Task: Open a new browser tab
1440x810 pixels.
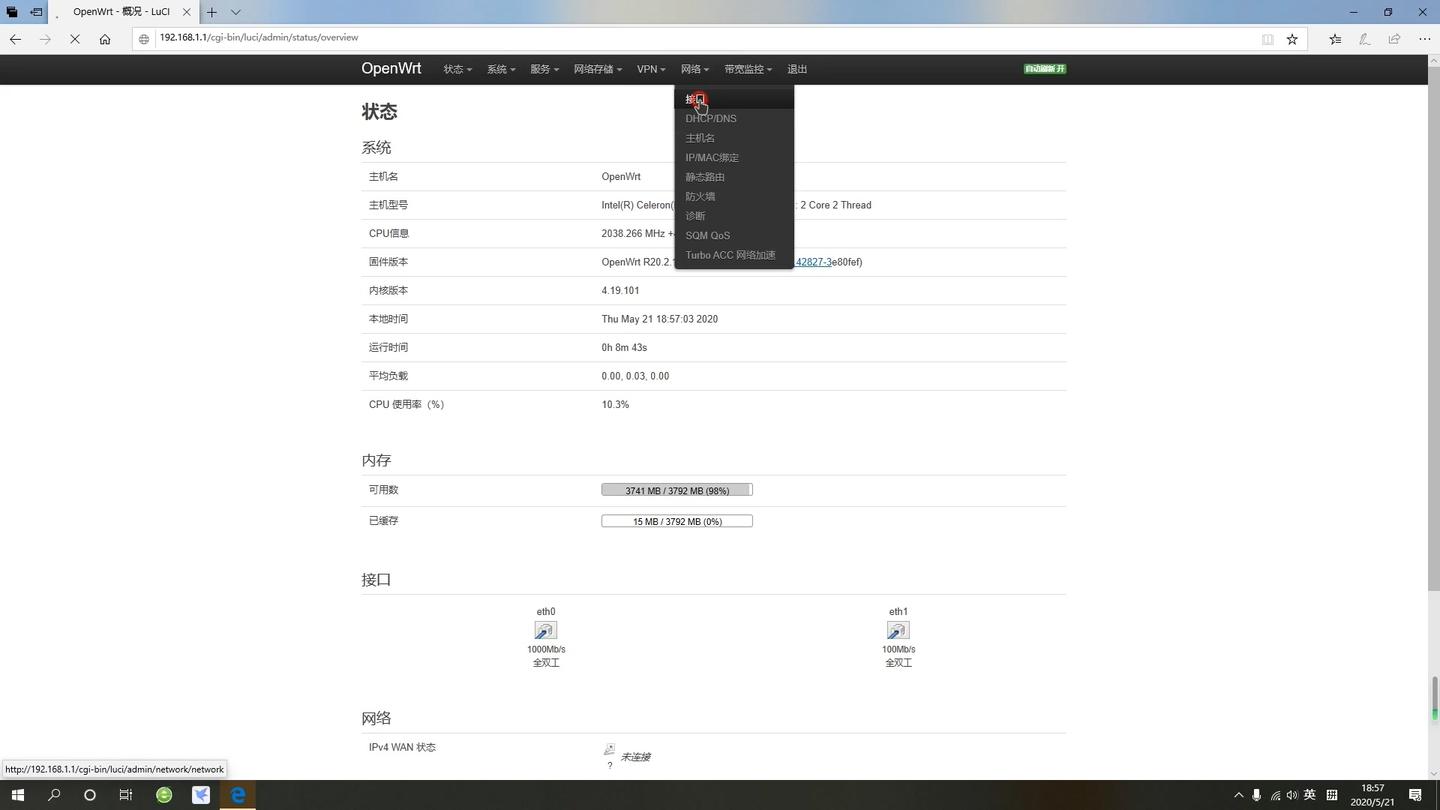Action: (212, 12)
